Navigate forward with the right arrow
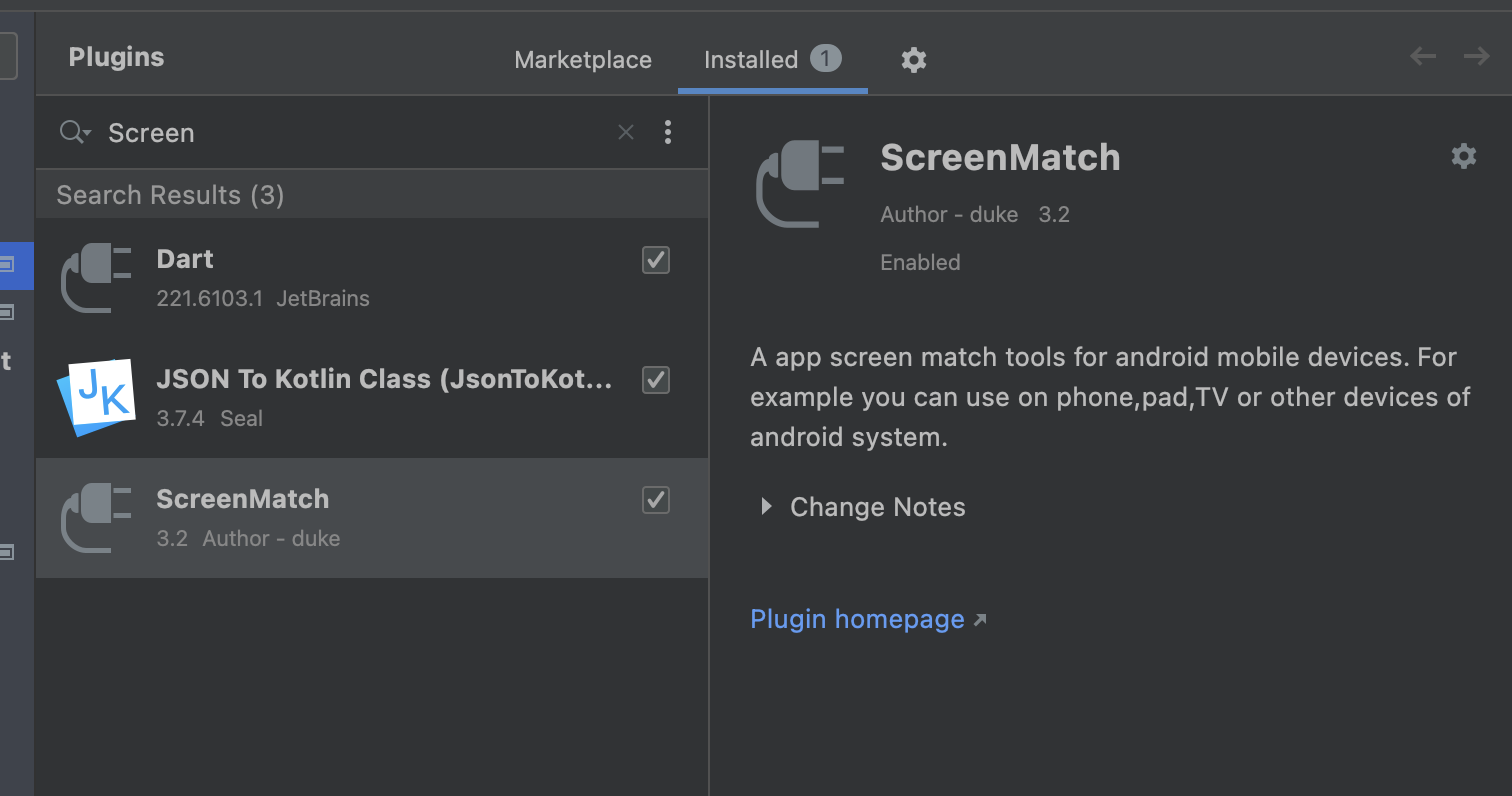Image resolution: width=1512 pixels, height=796 pixels. [x=1476, y=57]
